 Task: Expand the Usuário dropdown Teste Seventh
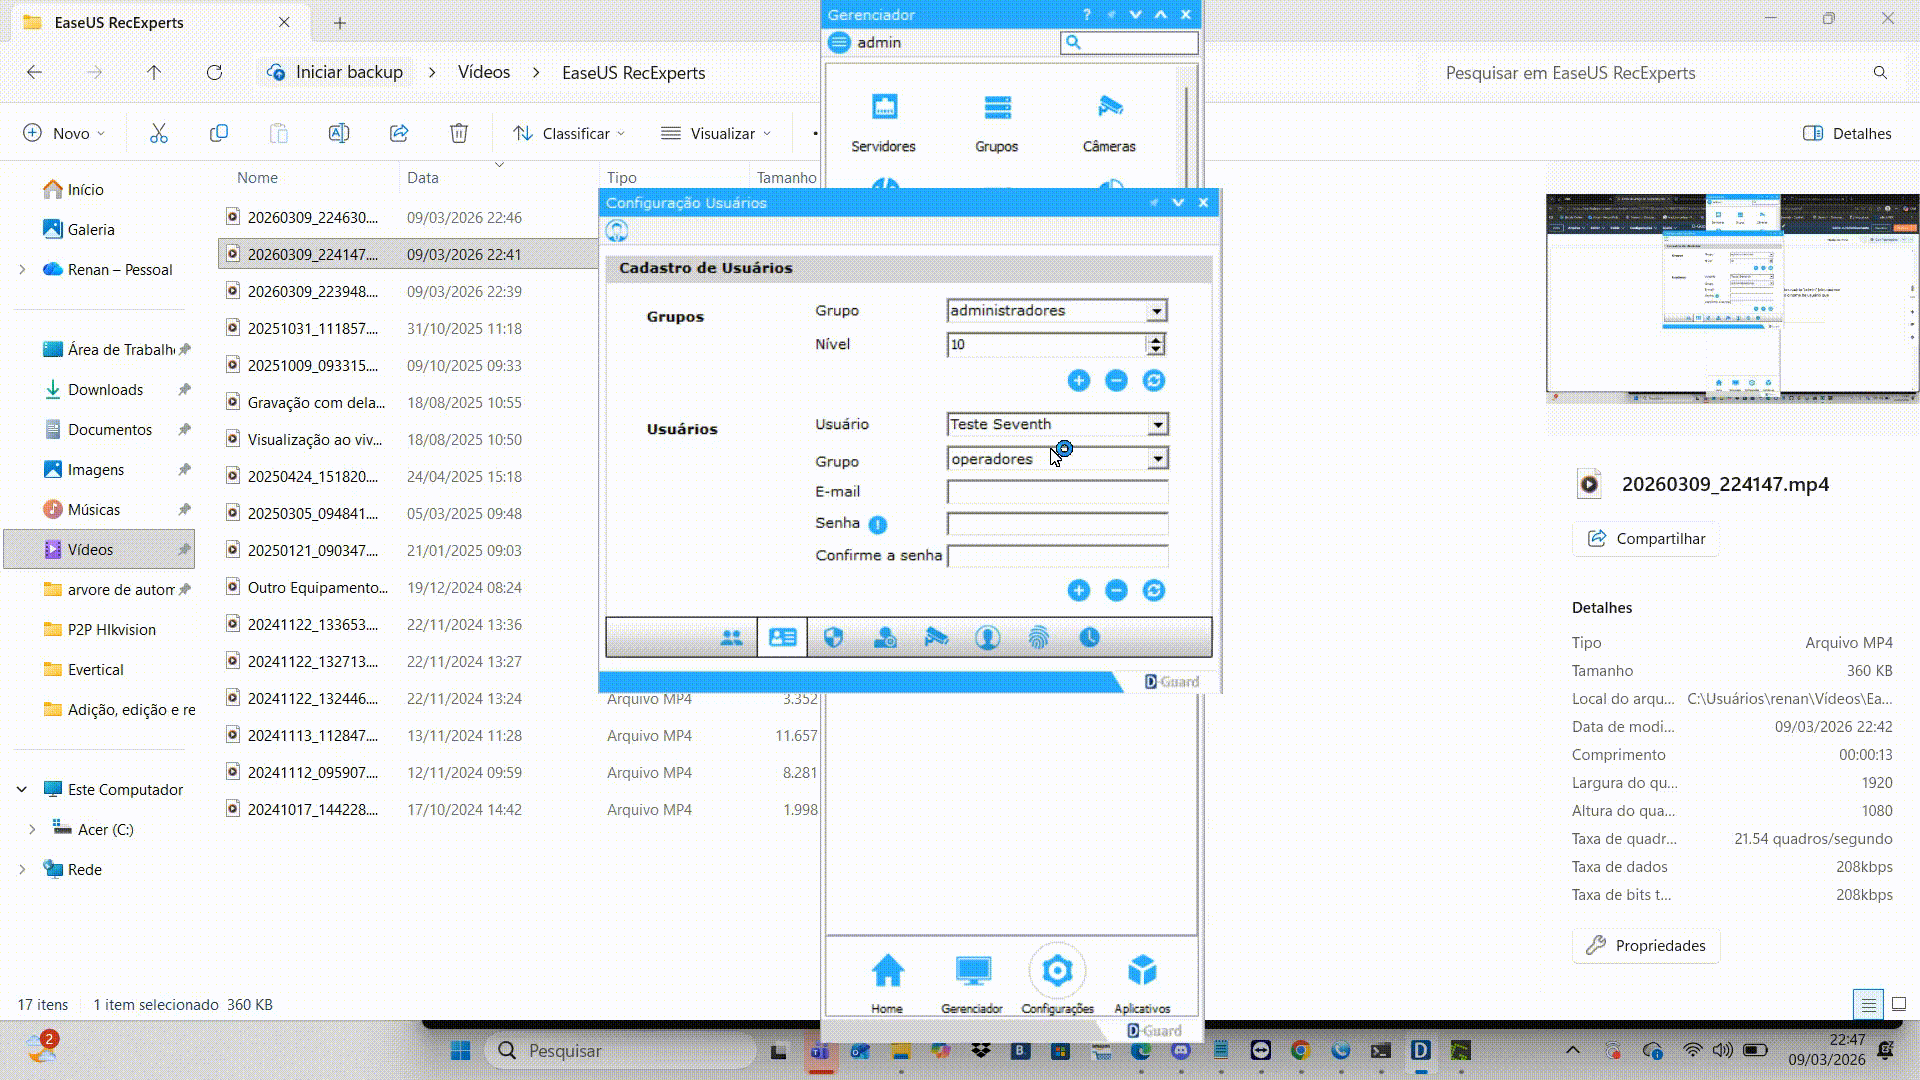[x=1157, y=425]
